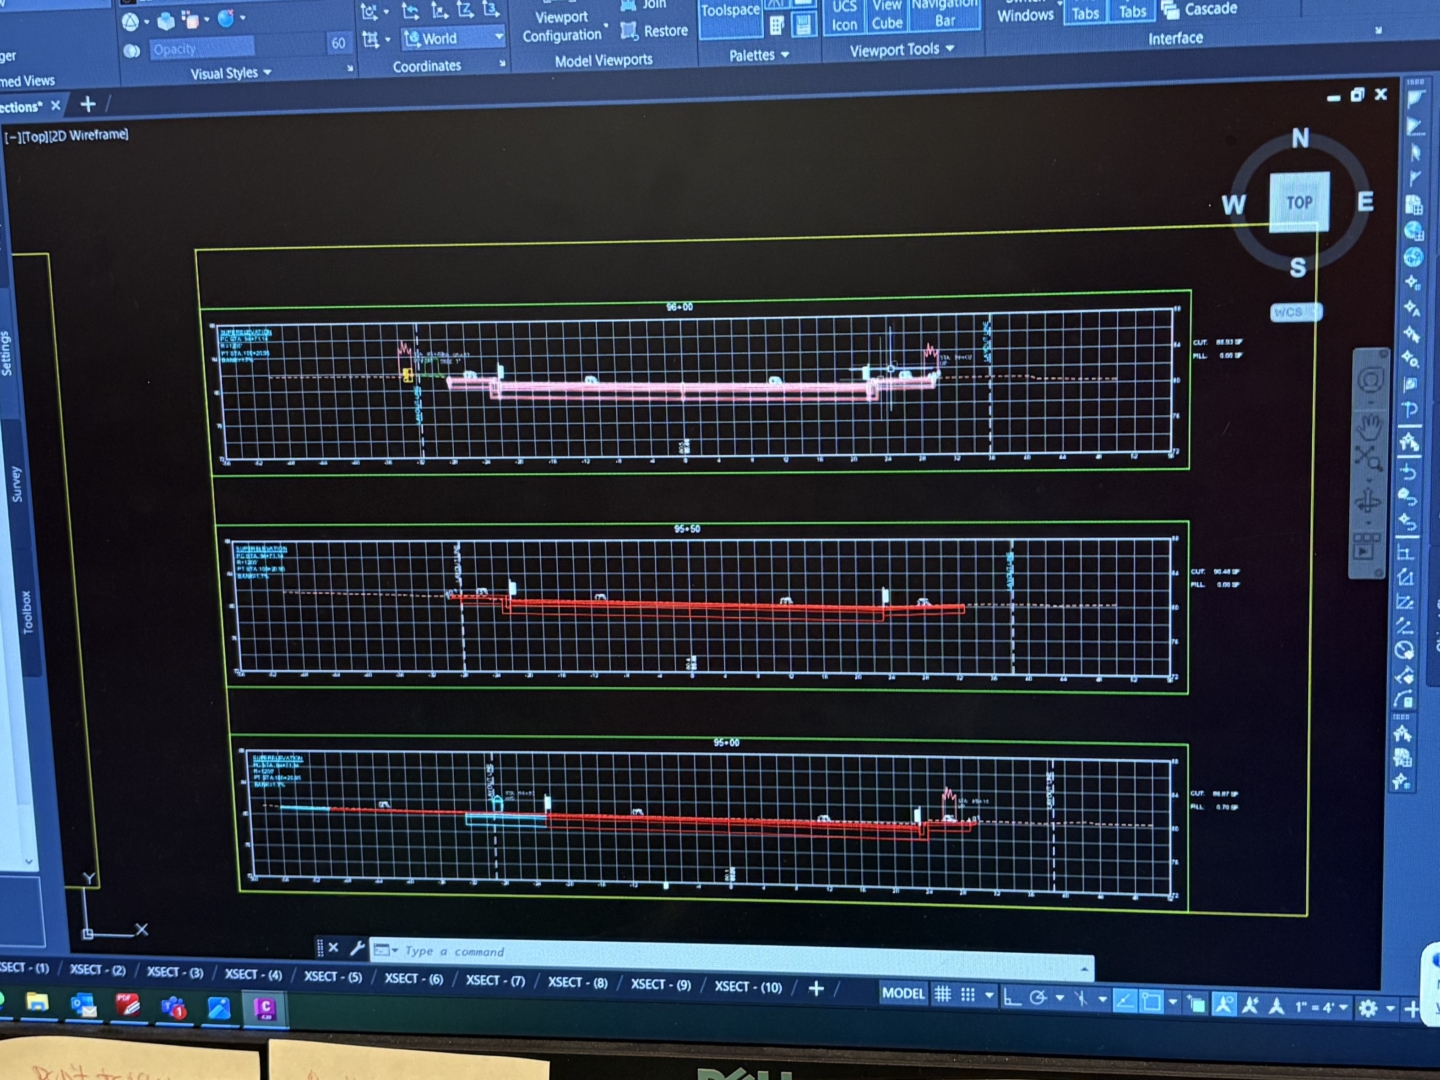Click polar tracking icon in status bar
The height and width of the screenshot is (1080, 1440).
point(1038,997)
